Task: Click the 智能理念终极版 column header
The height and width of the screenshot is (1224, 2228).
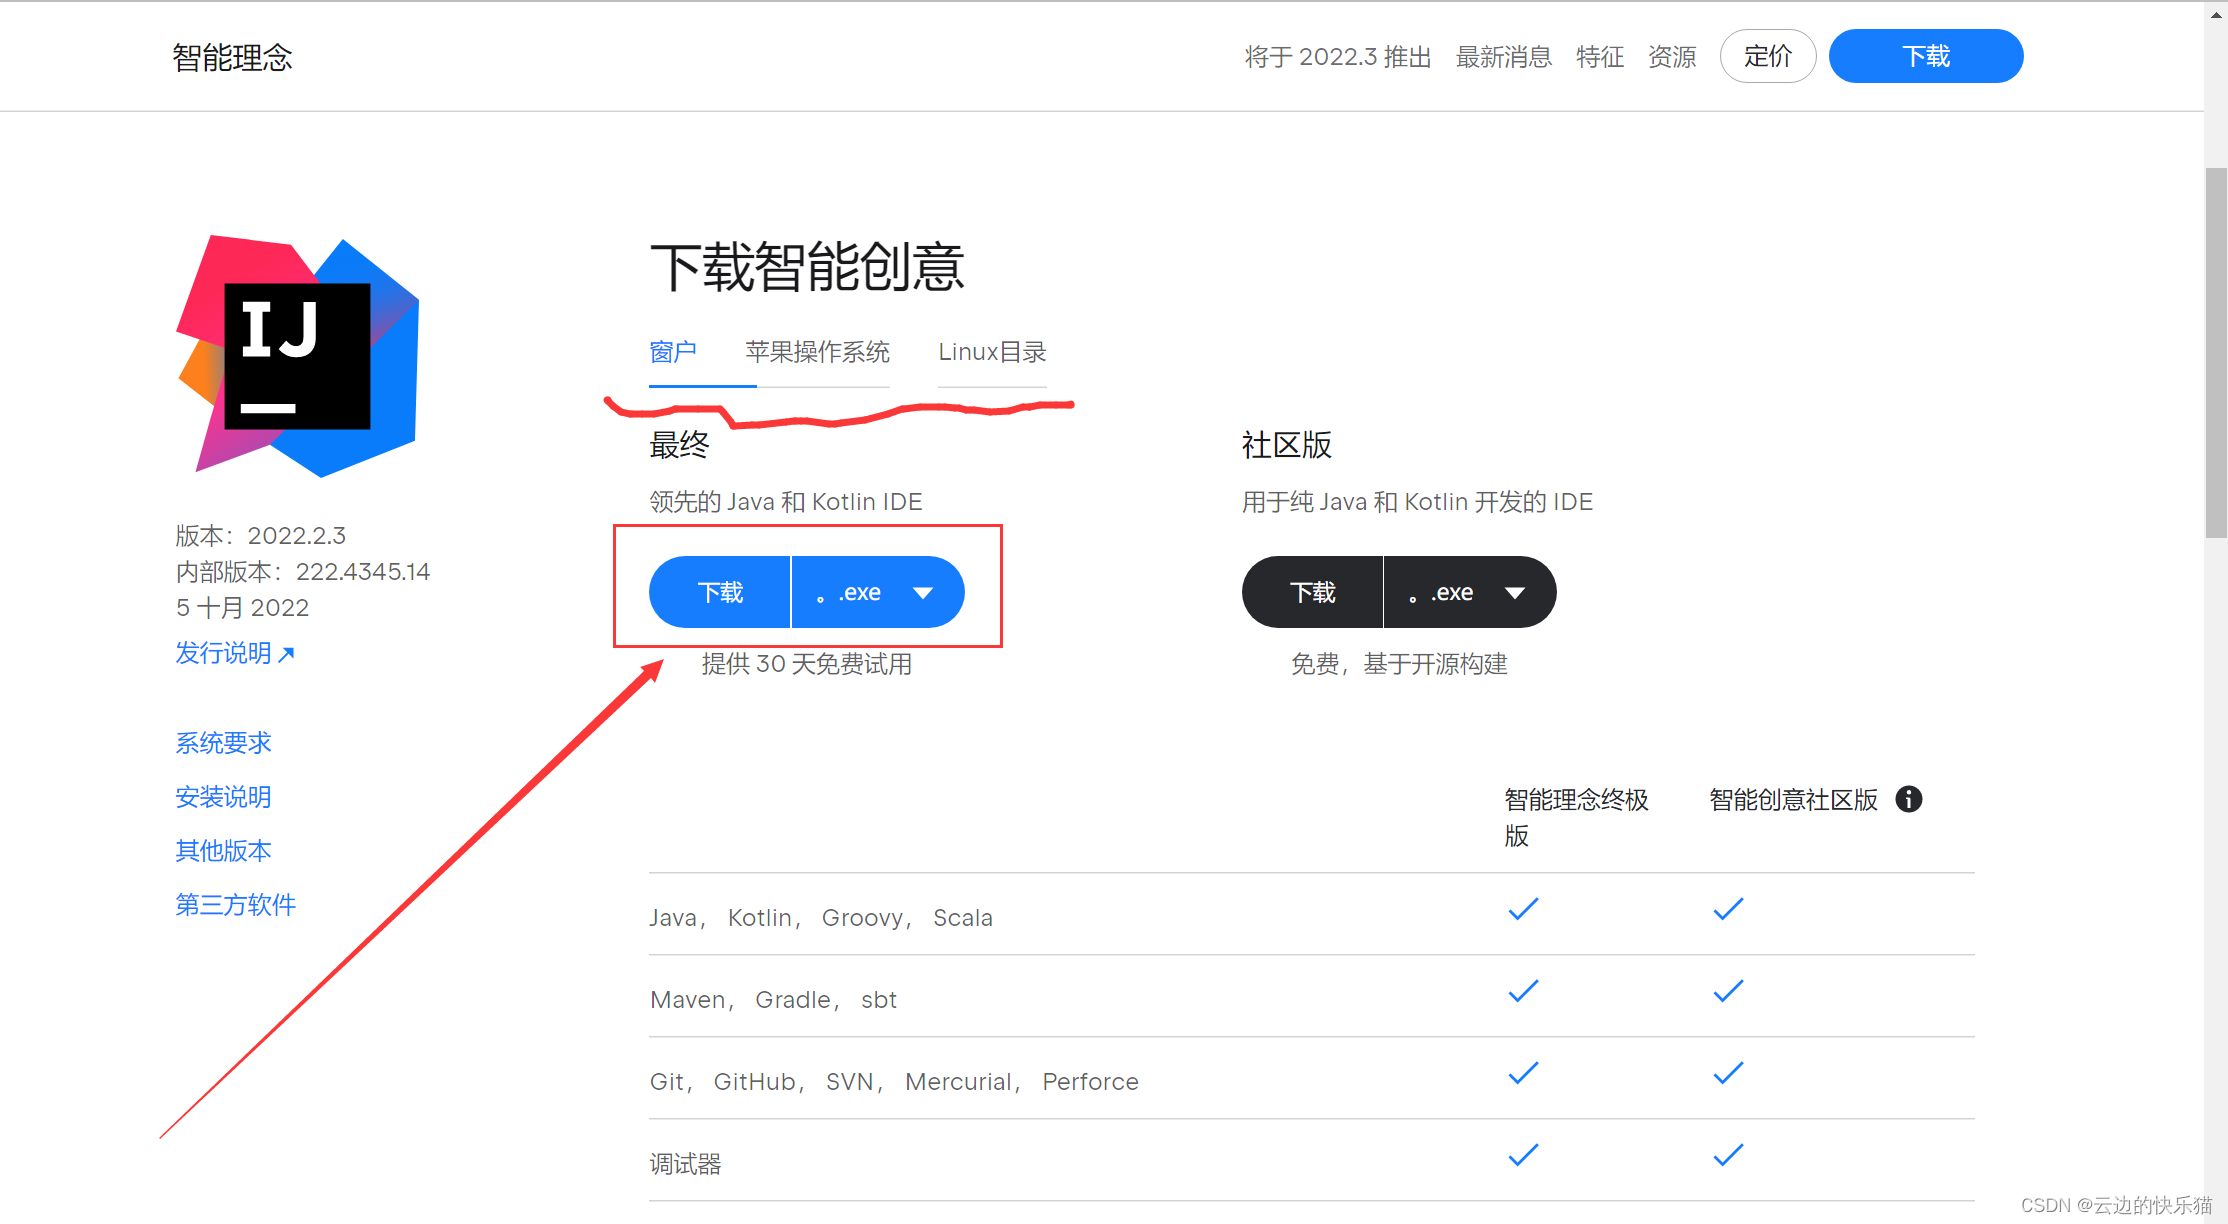Action: tap(1576, 817)
